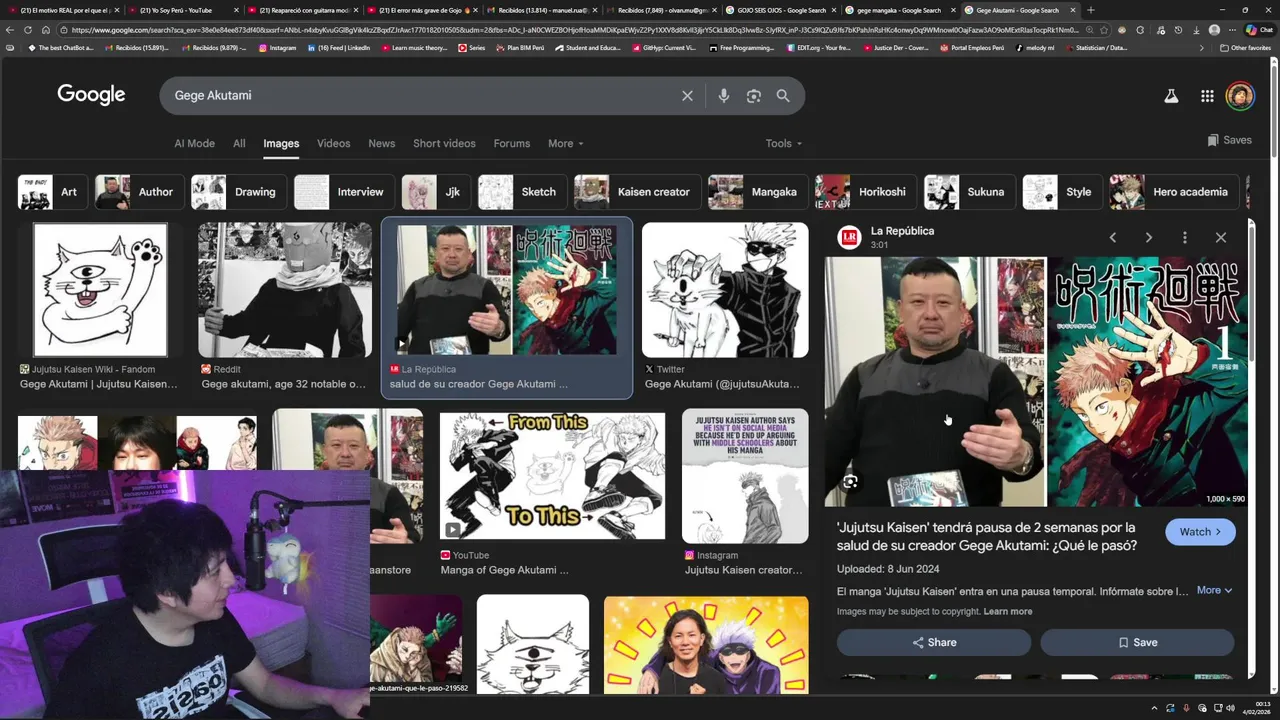Click the La República source logo
This screenshot has width=1280, height=720.
[x=849, y=237]
